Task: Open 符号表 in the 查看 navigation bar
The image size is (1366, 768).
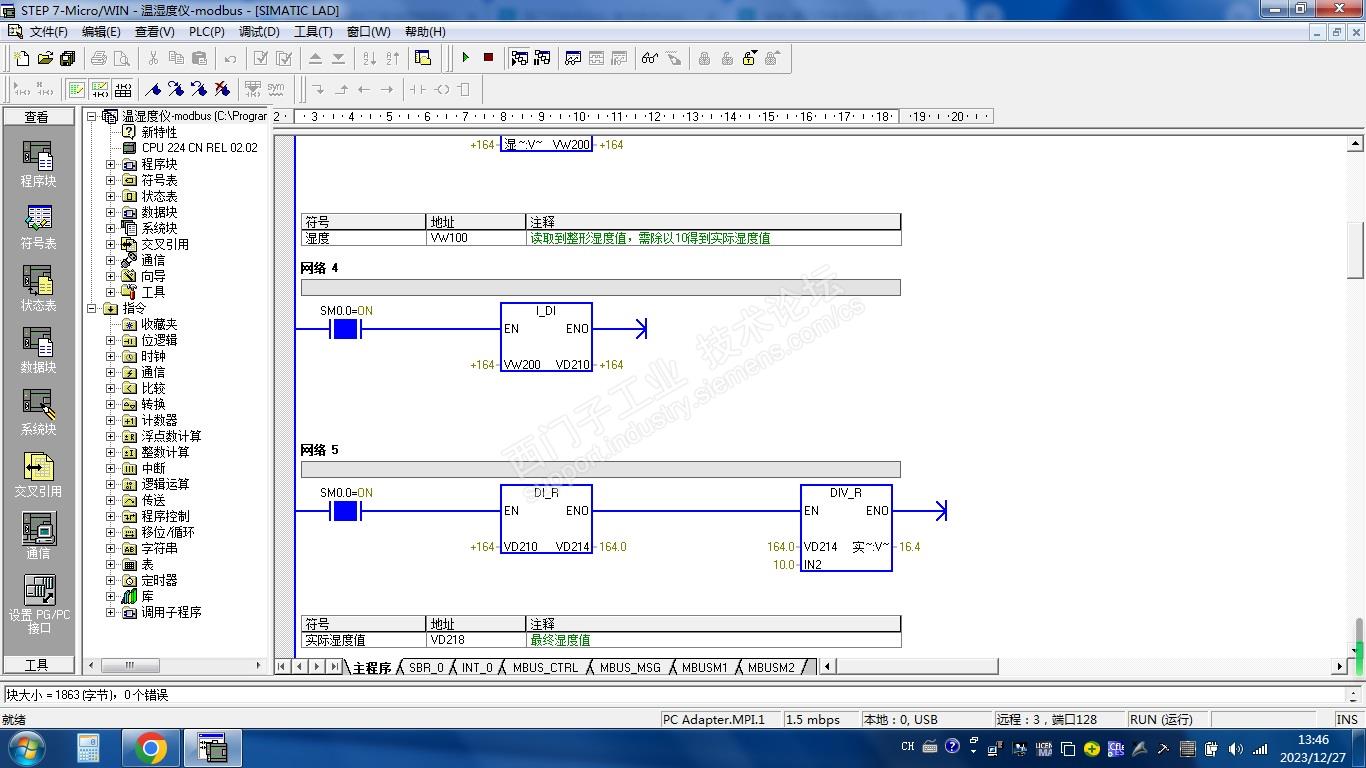Action: [x=38, y=226]
